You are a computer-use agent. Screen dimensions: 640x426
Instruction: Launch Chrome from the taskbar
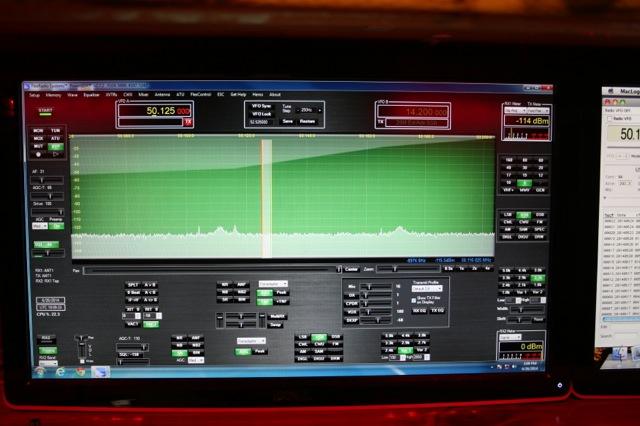tap(80, 372)
